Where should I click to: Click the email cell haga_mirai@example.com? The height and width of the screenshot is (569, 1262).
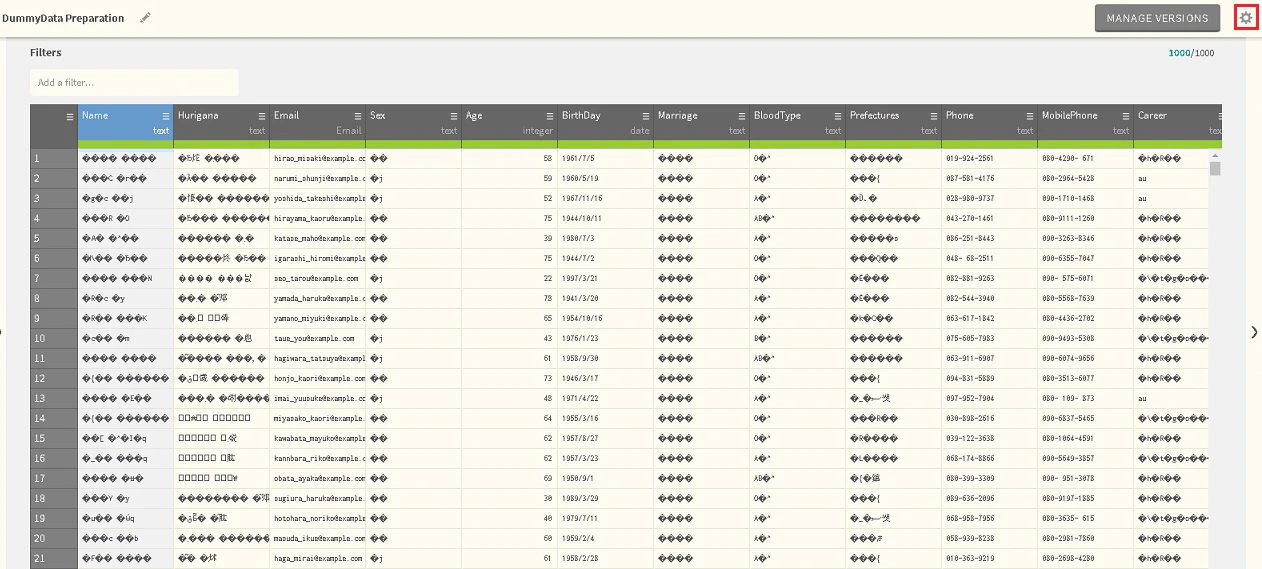click(x=318, y=559)
